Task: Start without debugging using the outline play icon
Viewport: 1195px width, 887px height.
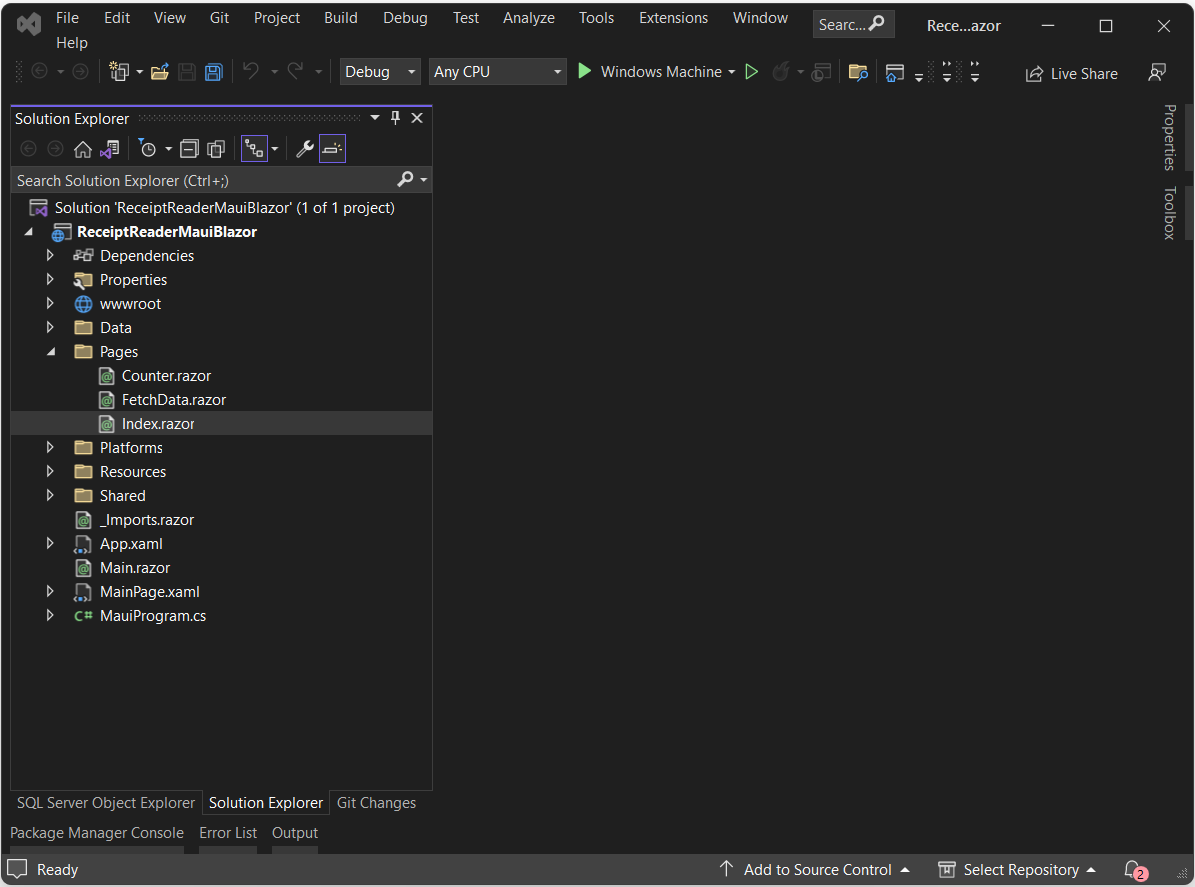Action: point(751,72)
